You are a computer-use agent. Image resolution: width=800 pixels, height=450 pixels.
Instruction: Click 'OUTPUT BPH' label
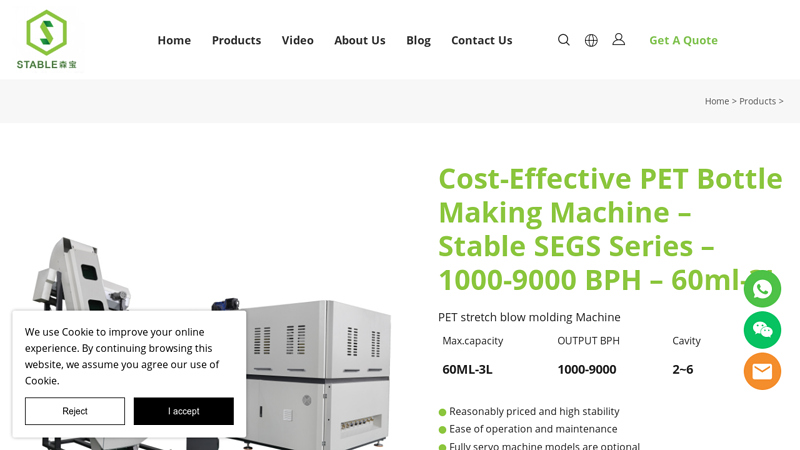588,341
